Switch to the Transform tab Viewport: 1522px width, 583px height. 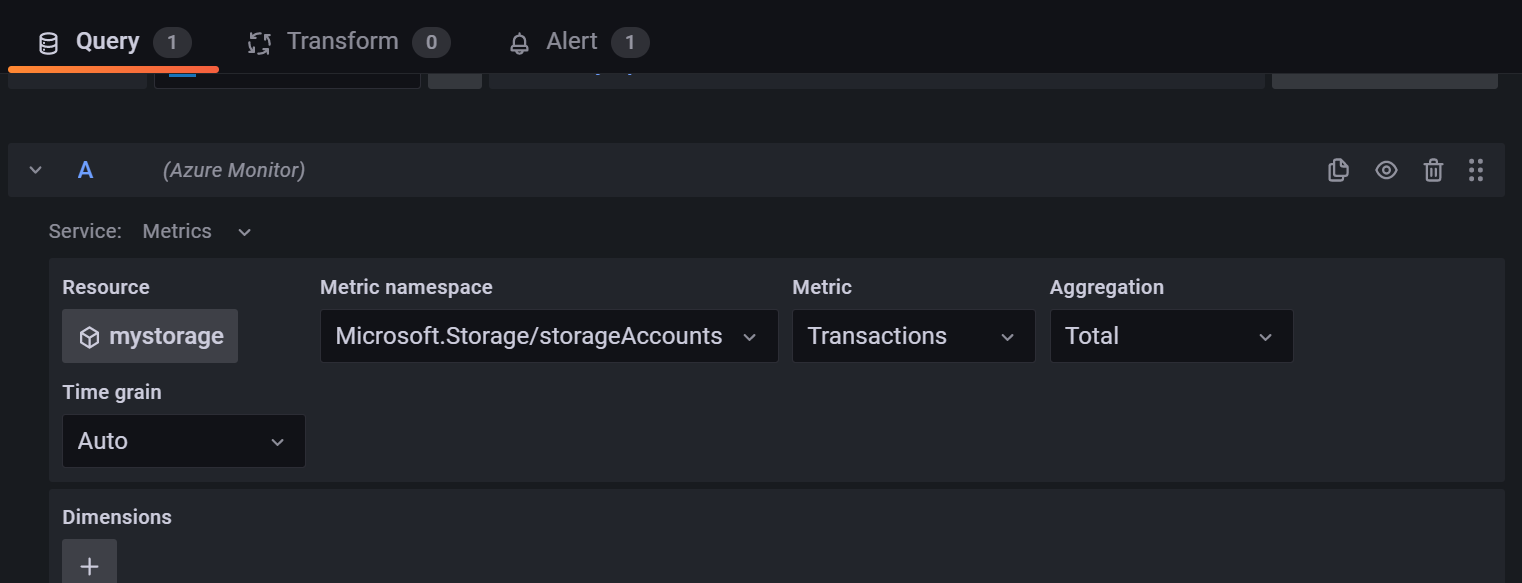click(x=342, y=41)
